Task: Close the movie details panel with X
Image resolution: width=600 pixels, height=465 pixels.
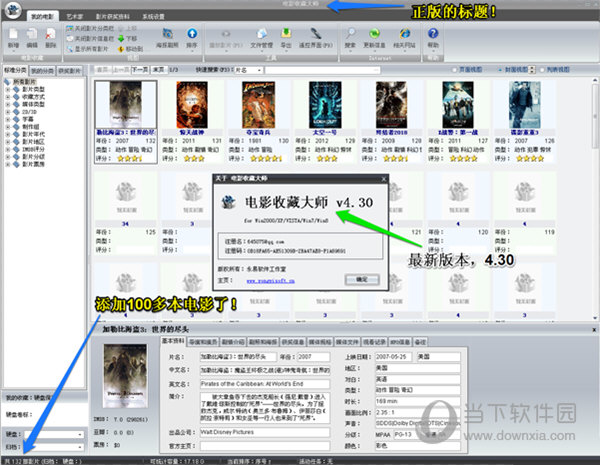Action: (594, 330)
